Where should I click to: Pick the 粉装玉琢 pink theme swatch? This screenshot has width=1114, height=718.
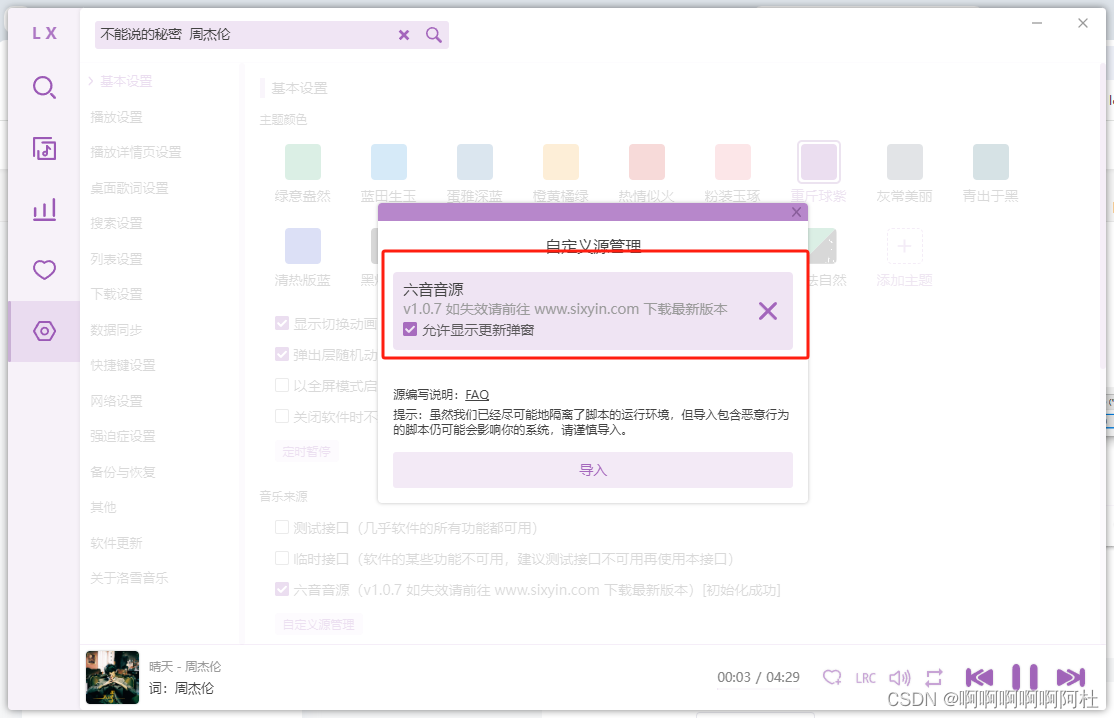pos(732,162)
